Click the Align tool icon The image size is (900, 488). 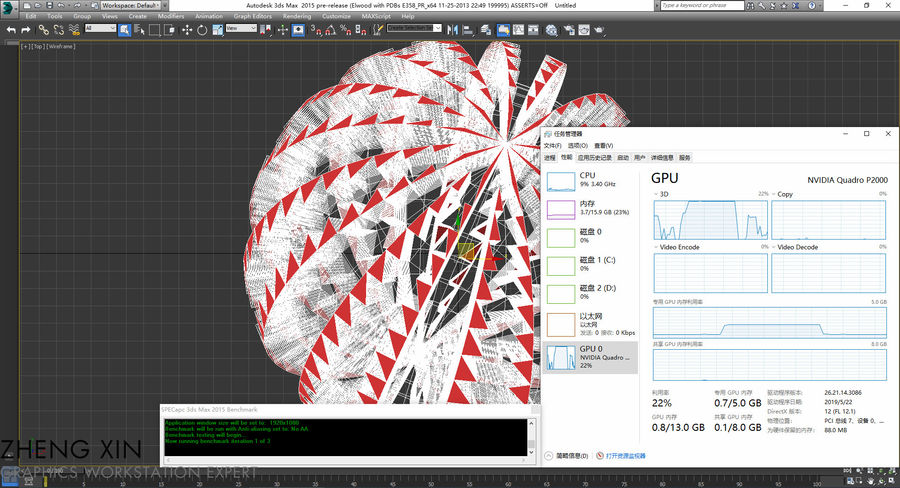tap(468, 30)
